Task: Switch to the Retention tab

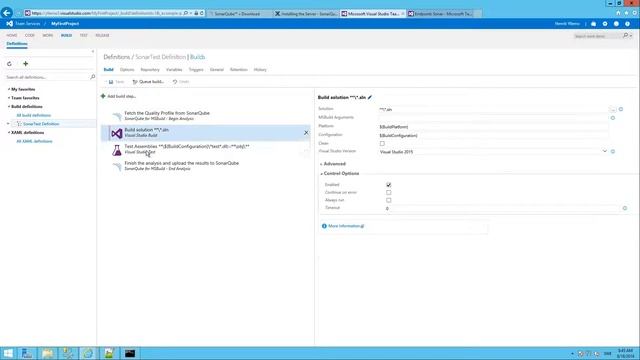Action: click(x=239, y=70)
